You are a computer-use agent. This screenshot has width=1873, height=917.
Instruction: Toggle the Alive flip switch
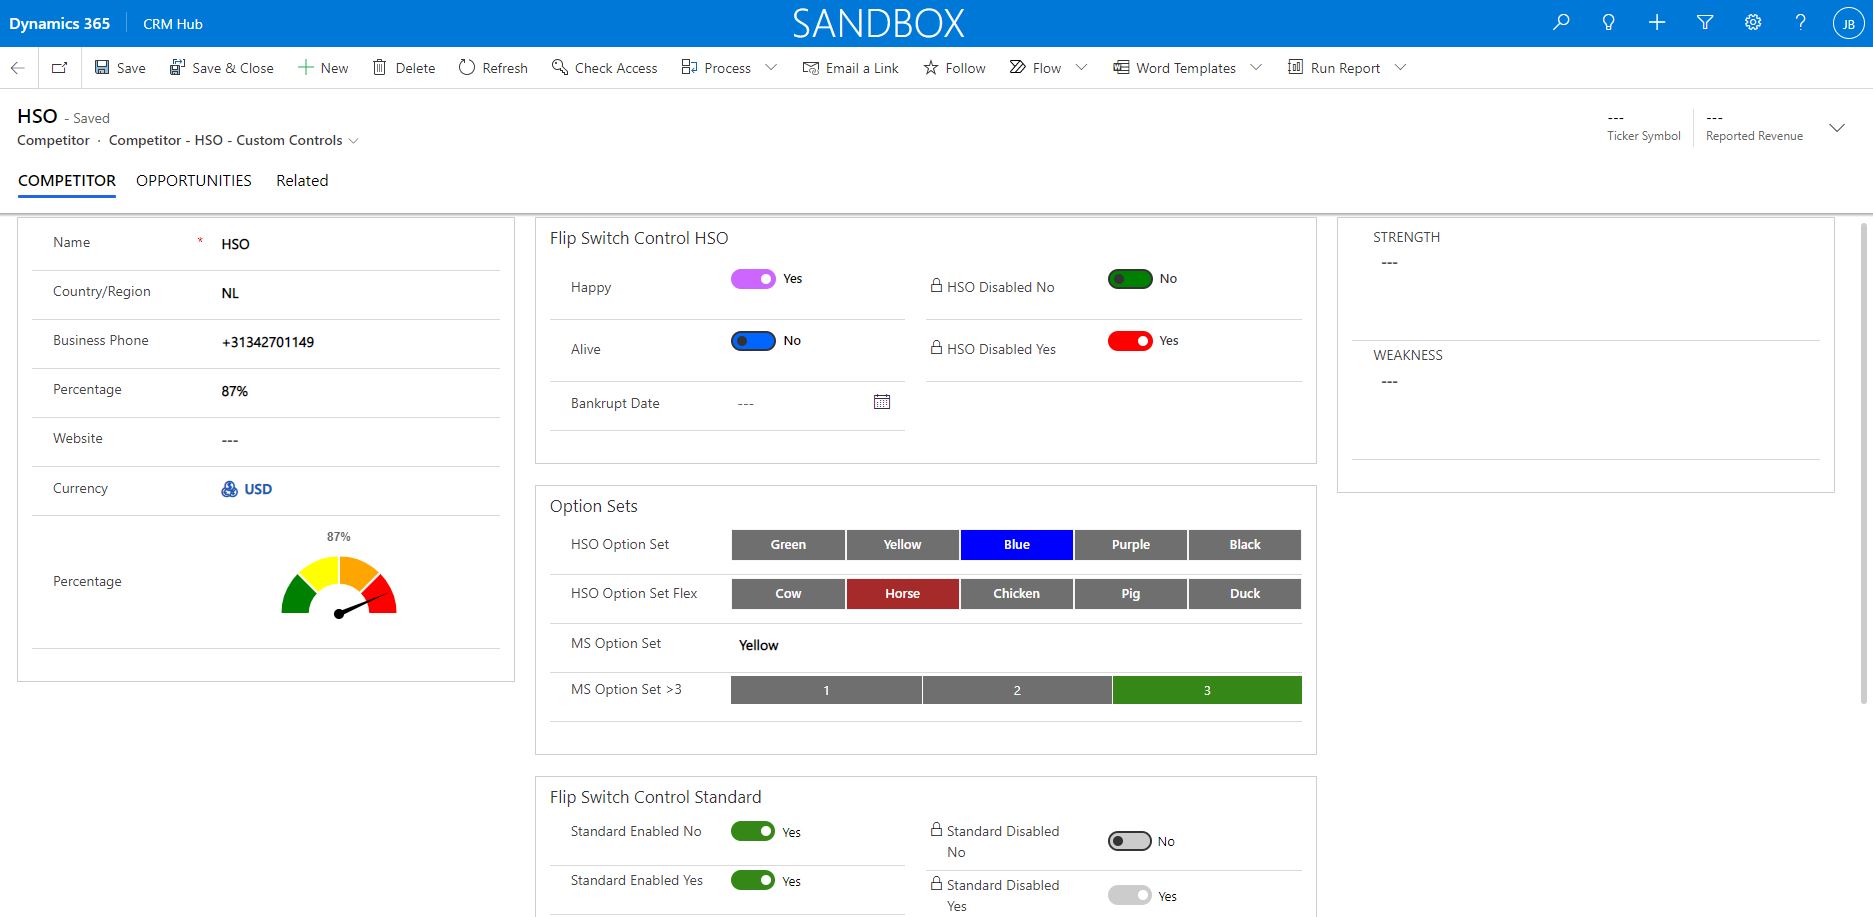(x=753, y=341)
